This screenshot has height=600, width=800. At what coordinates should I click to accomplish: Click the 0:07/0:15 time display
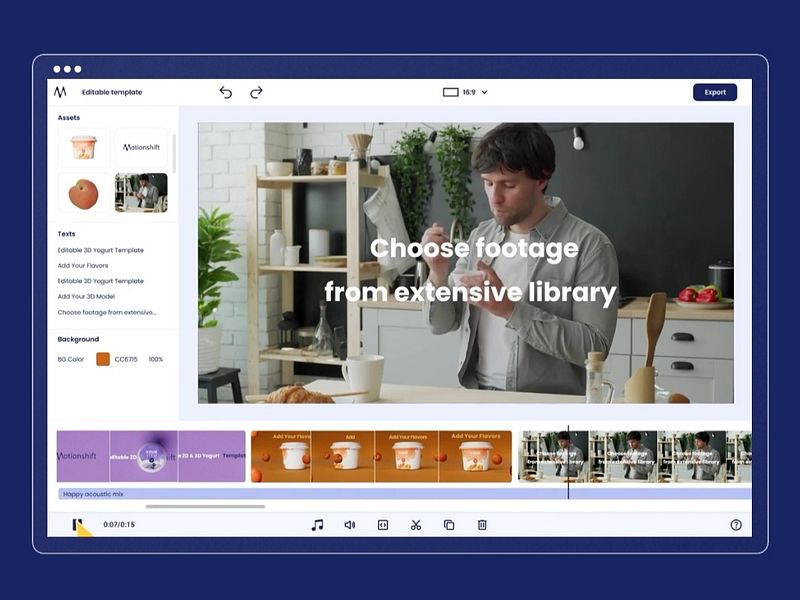tap(119, 524)
